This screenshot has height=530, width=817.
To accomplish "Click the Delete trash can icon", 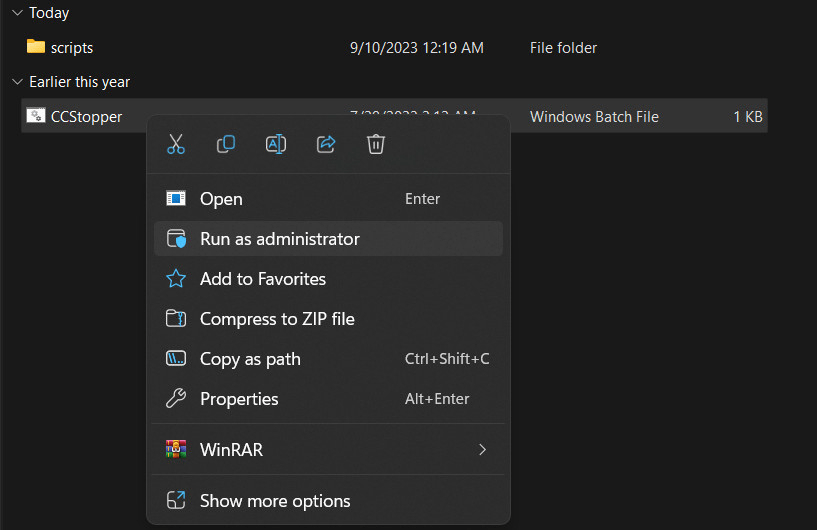I will (x=376, y=144).
